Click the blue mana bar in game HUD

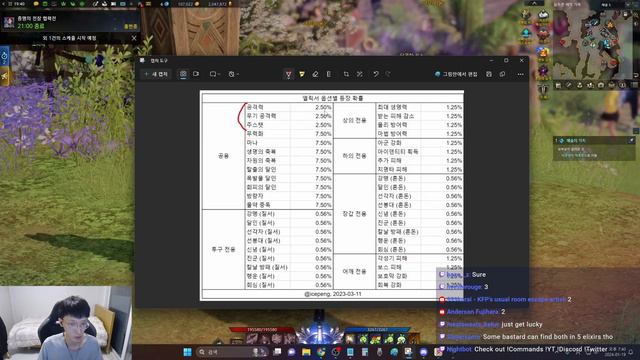pos(377,329)
